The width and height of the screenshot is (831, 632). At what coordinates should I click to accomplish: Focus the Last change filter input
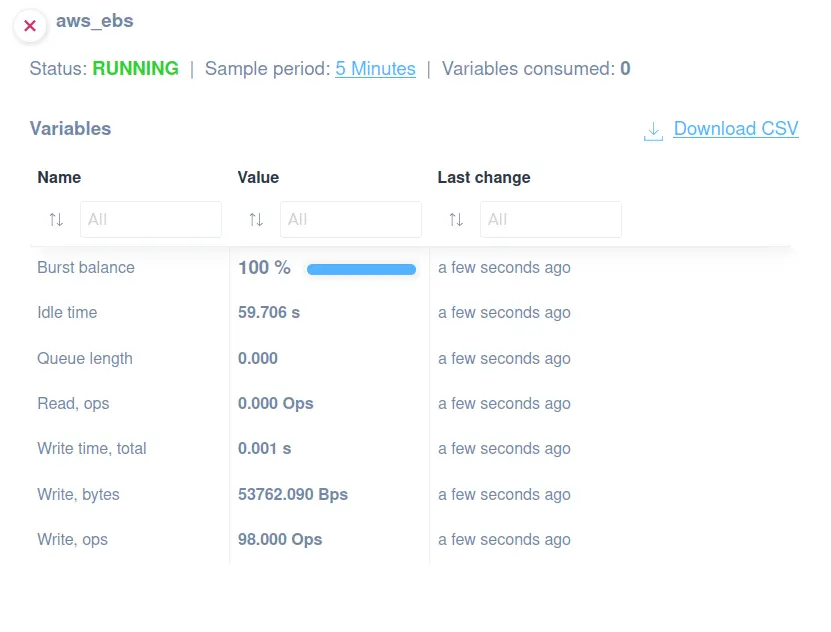(551, 219)
